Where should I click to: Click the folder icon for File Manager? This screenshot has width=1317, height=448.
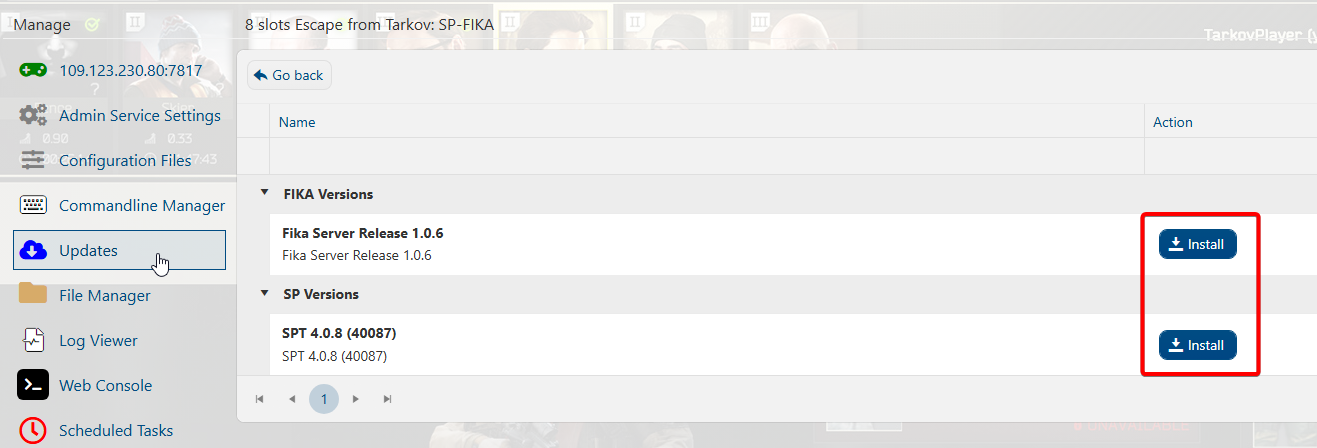pos(33,294)
